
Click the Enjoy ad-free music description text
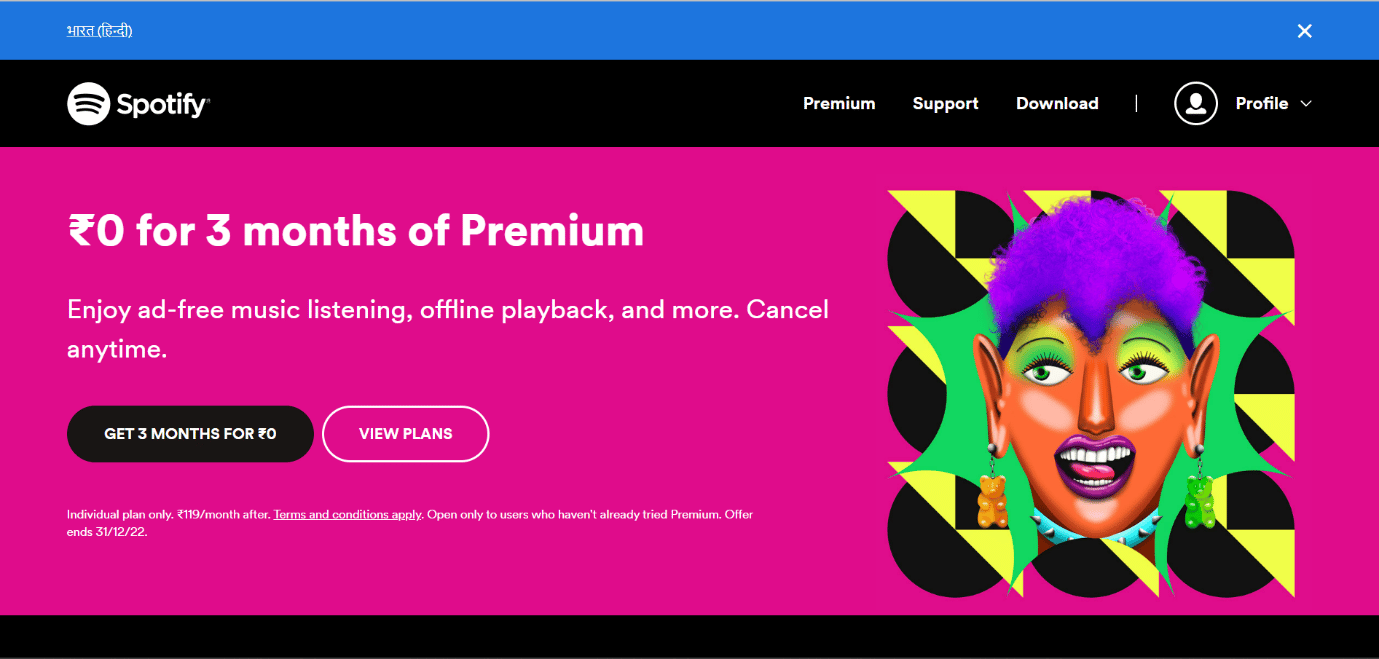click(448, 329)
